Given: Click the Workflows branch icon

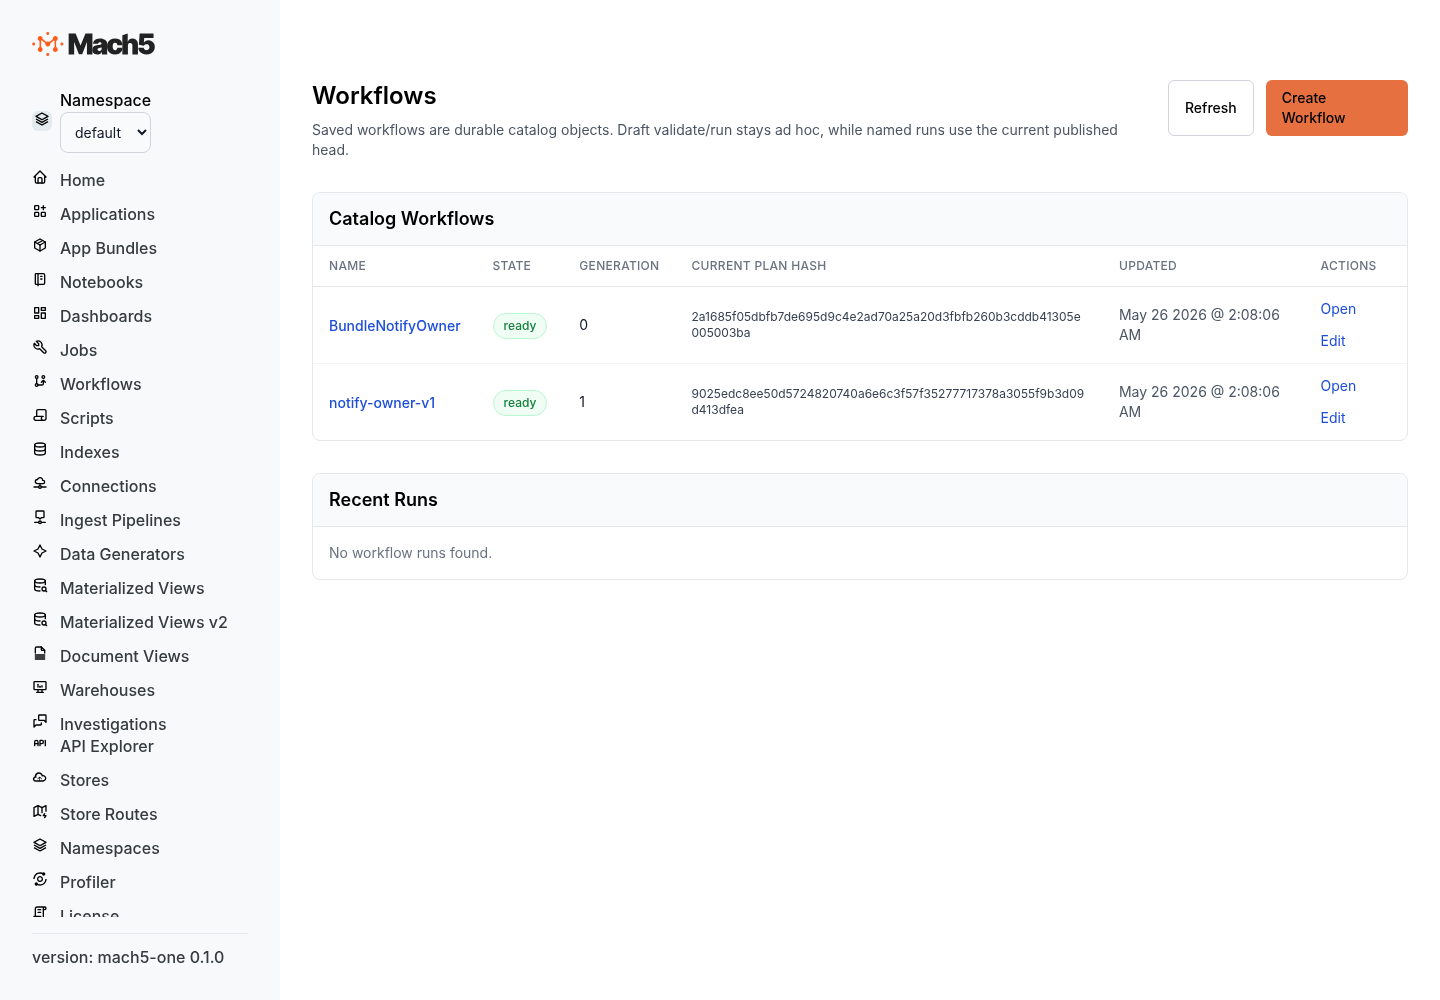Looking at the screenshot, I should (x=40, y=382).
